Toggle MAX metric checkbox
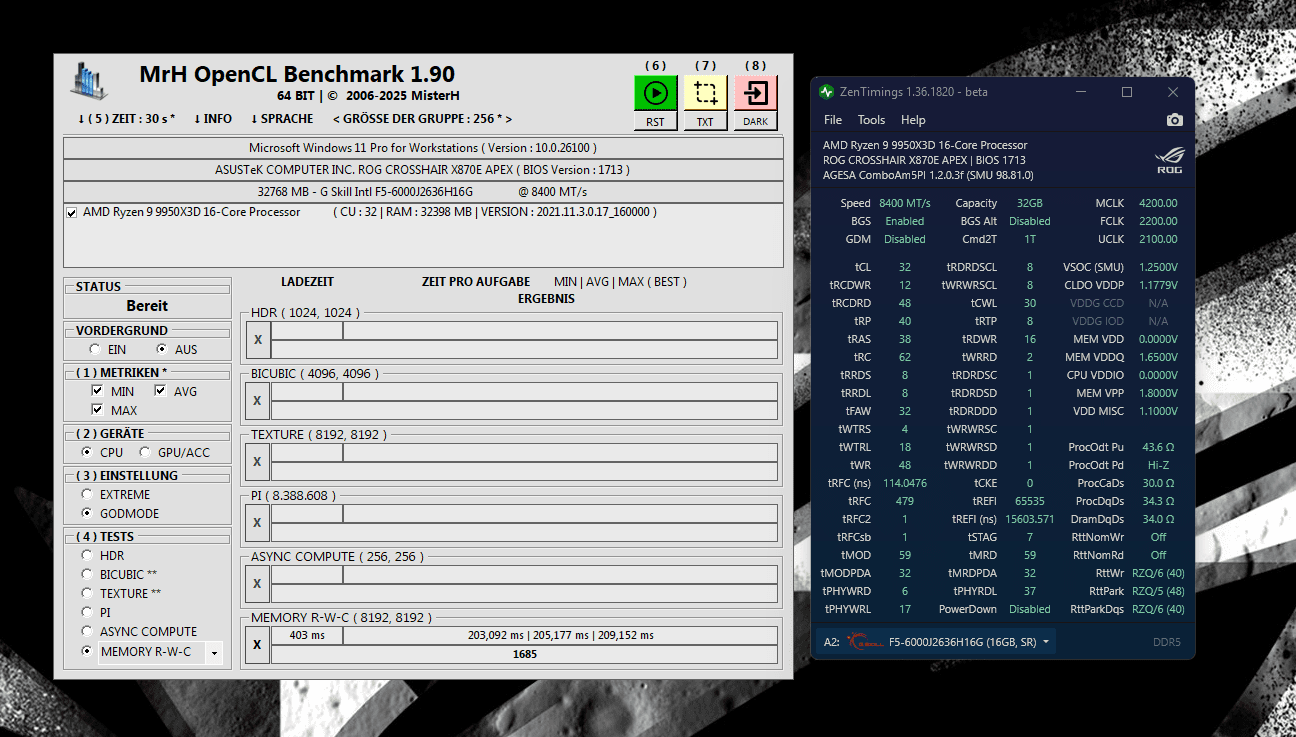 pos(97,411)
